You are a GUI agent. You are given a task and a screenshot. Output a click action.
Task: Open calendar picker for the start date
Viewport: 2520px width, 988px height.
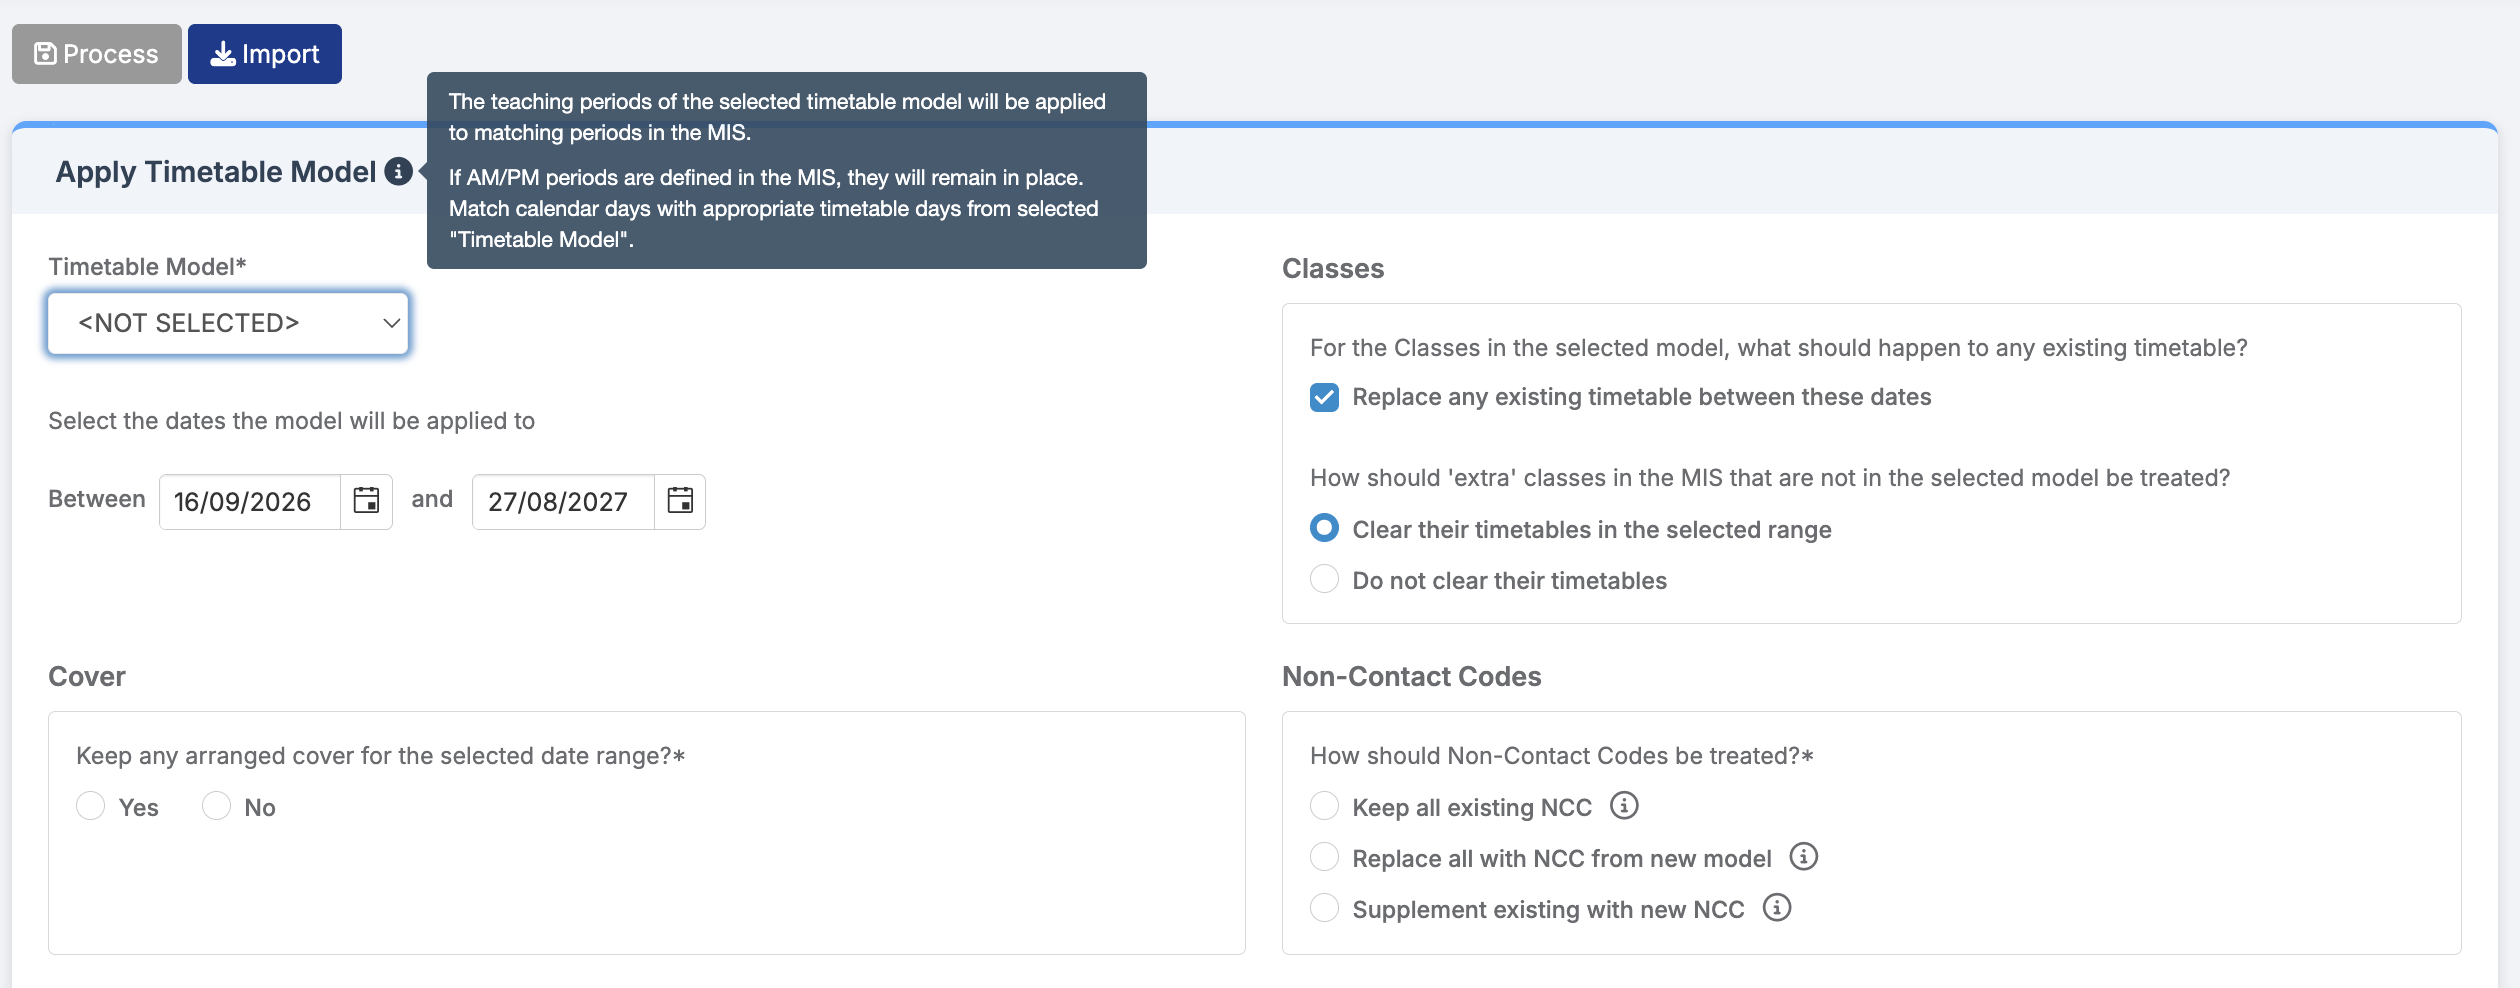367,501
